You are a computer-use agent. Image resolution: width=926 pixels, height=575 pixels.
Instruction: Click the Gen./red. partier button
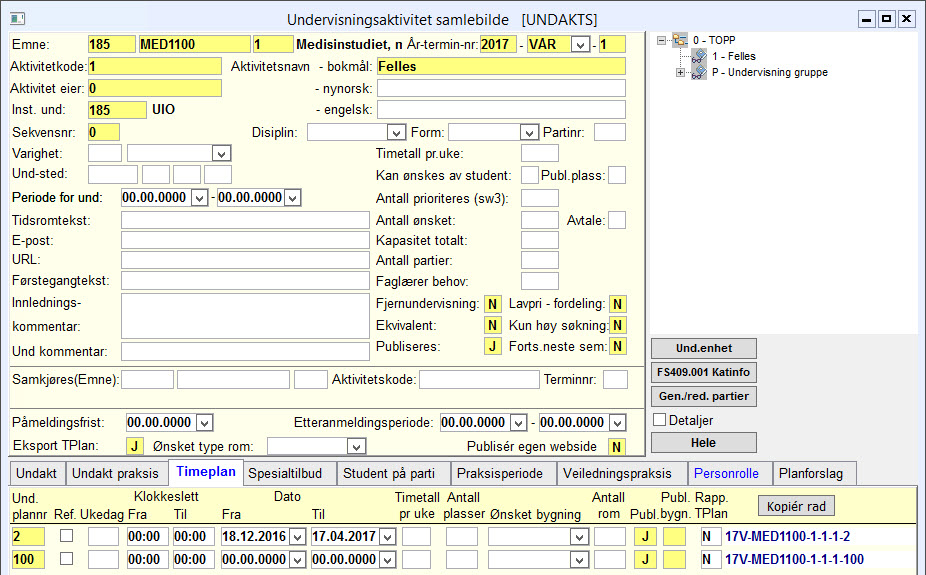coord(704,396)
